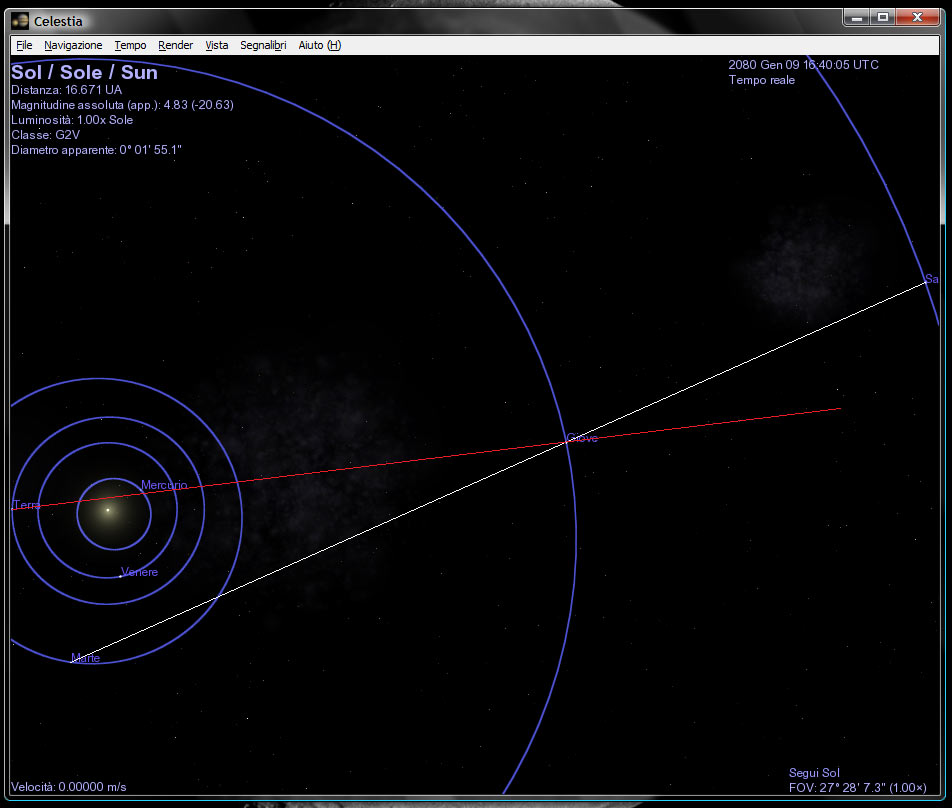Open the File menu
Image resolution: width=952 pixels, height=808 pixels.
coord(24,45)
